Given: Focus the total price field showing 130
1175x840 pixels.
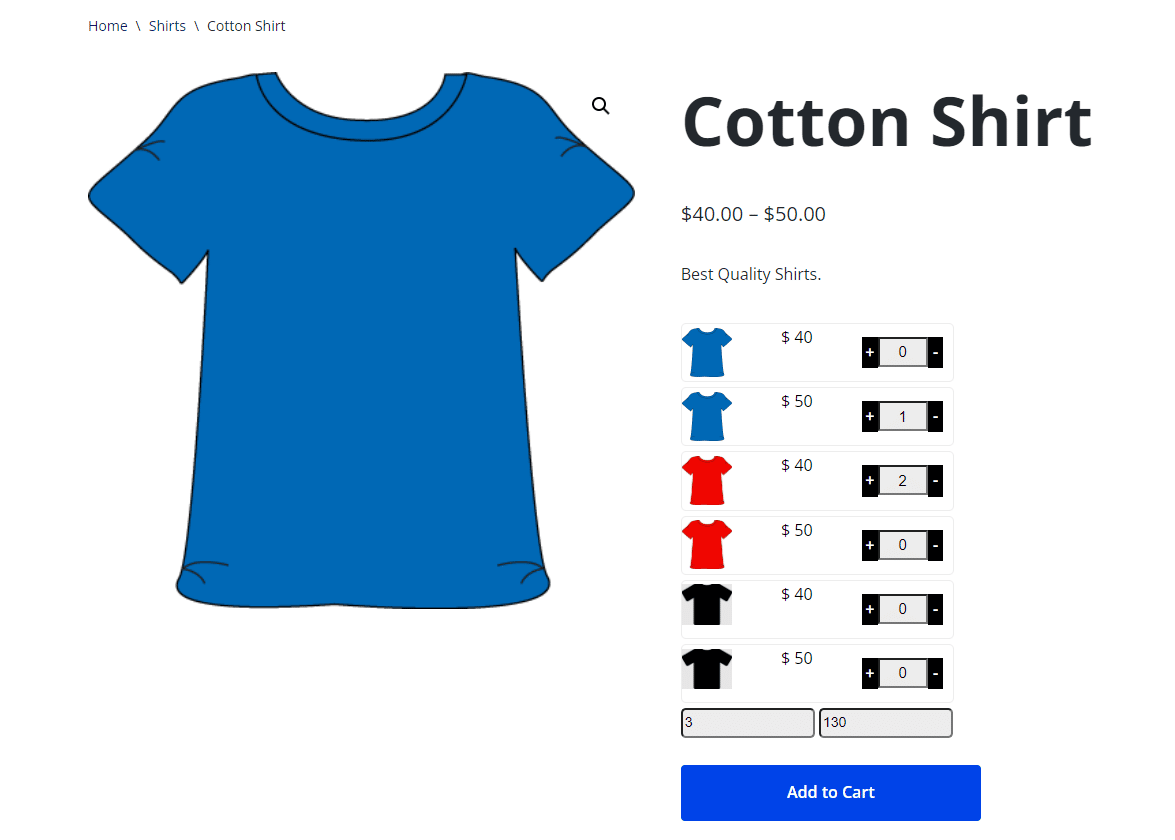Looking at the screenshot, I should [x=886, y=723].
